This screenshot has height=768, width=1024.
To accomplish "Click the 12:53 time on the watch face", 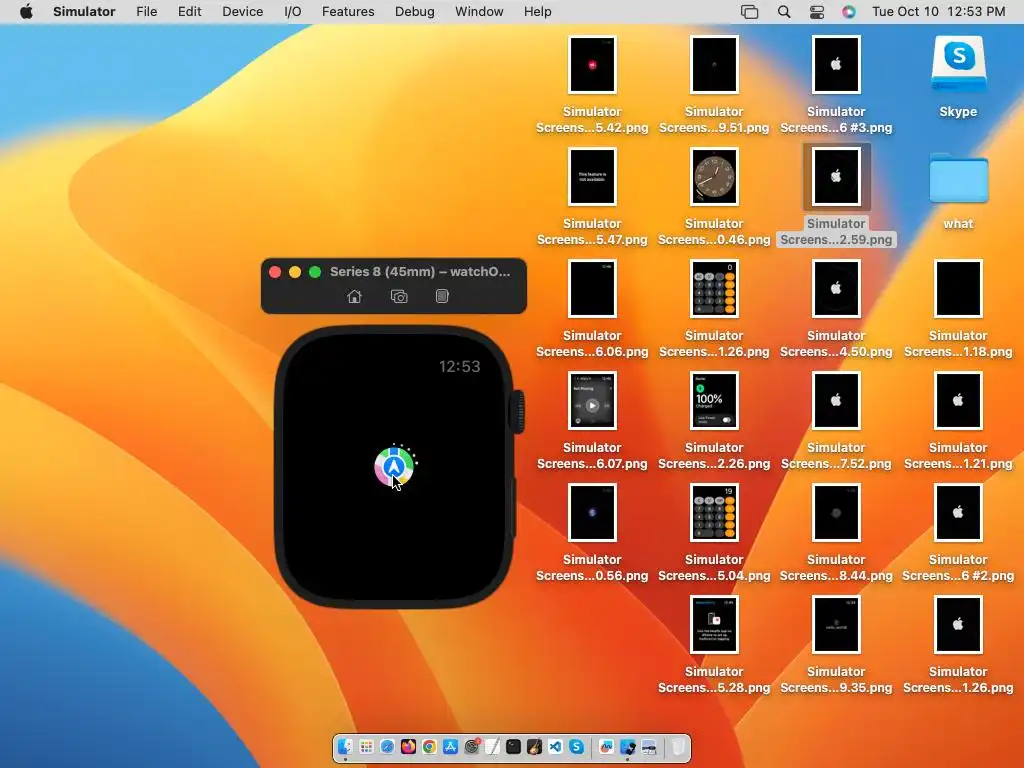I will [x=459, y=366].
